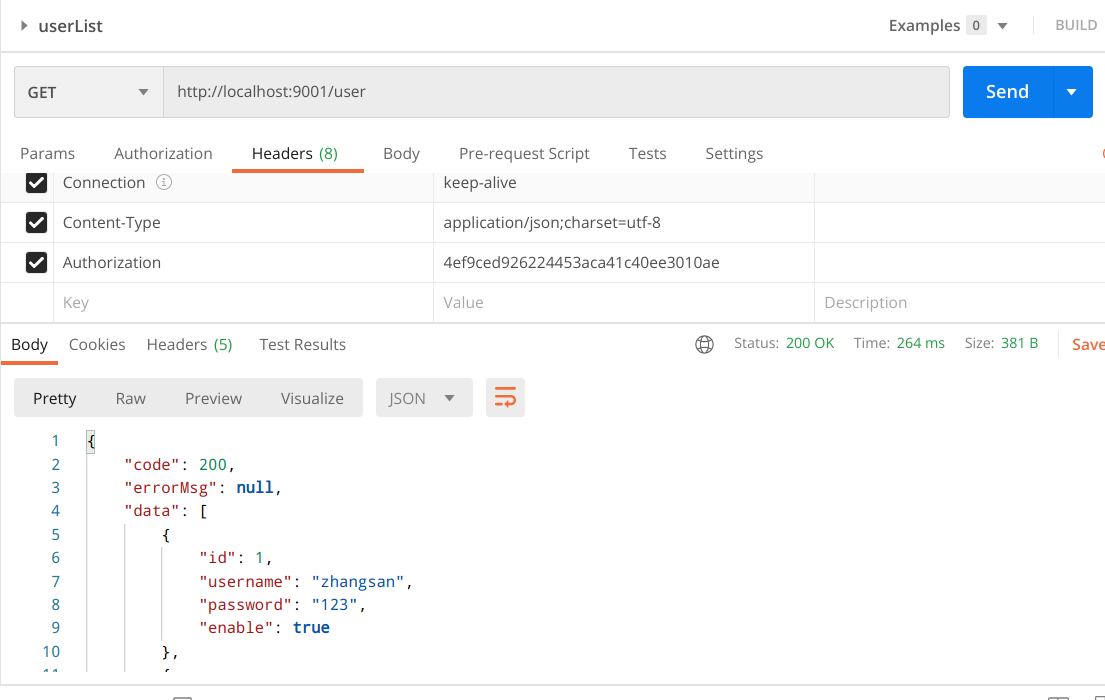Click the request URL input field
This screenshot has width=1105, height=700.
[x=555, y=92]
